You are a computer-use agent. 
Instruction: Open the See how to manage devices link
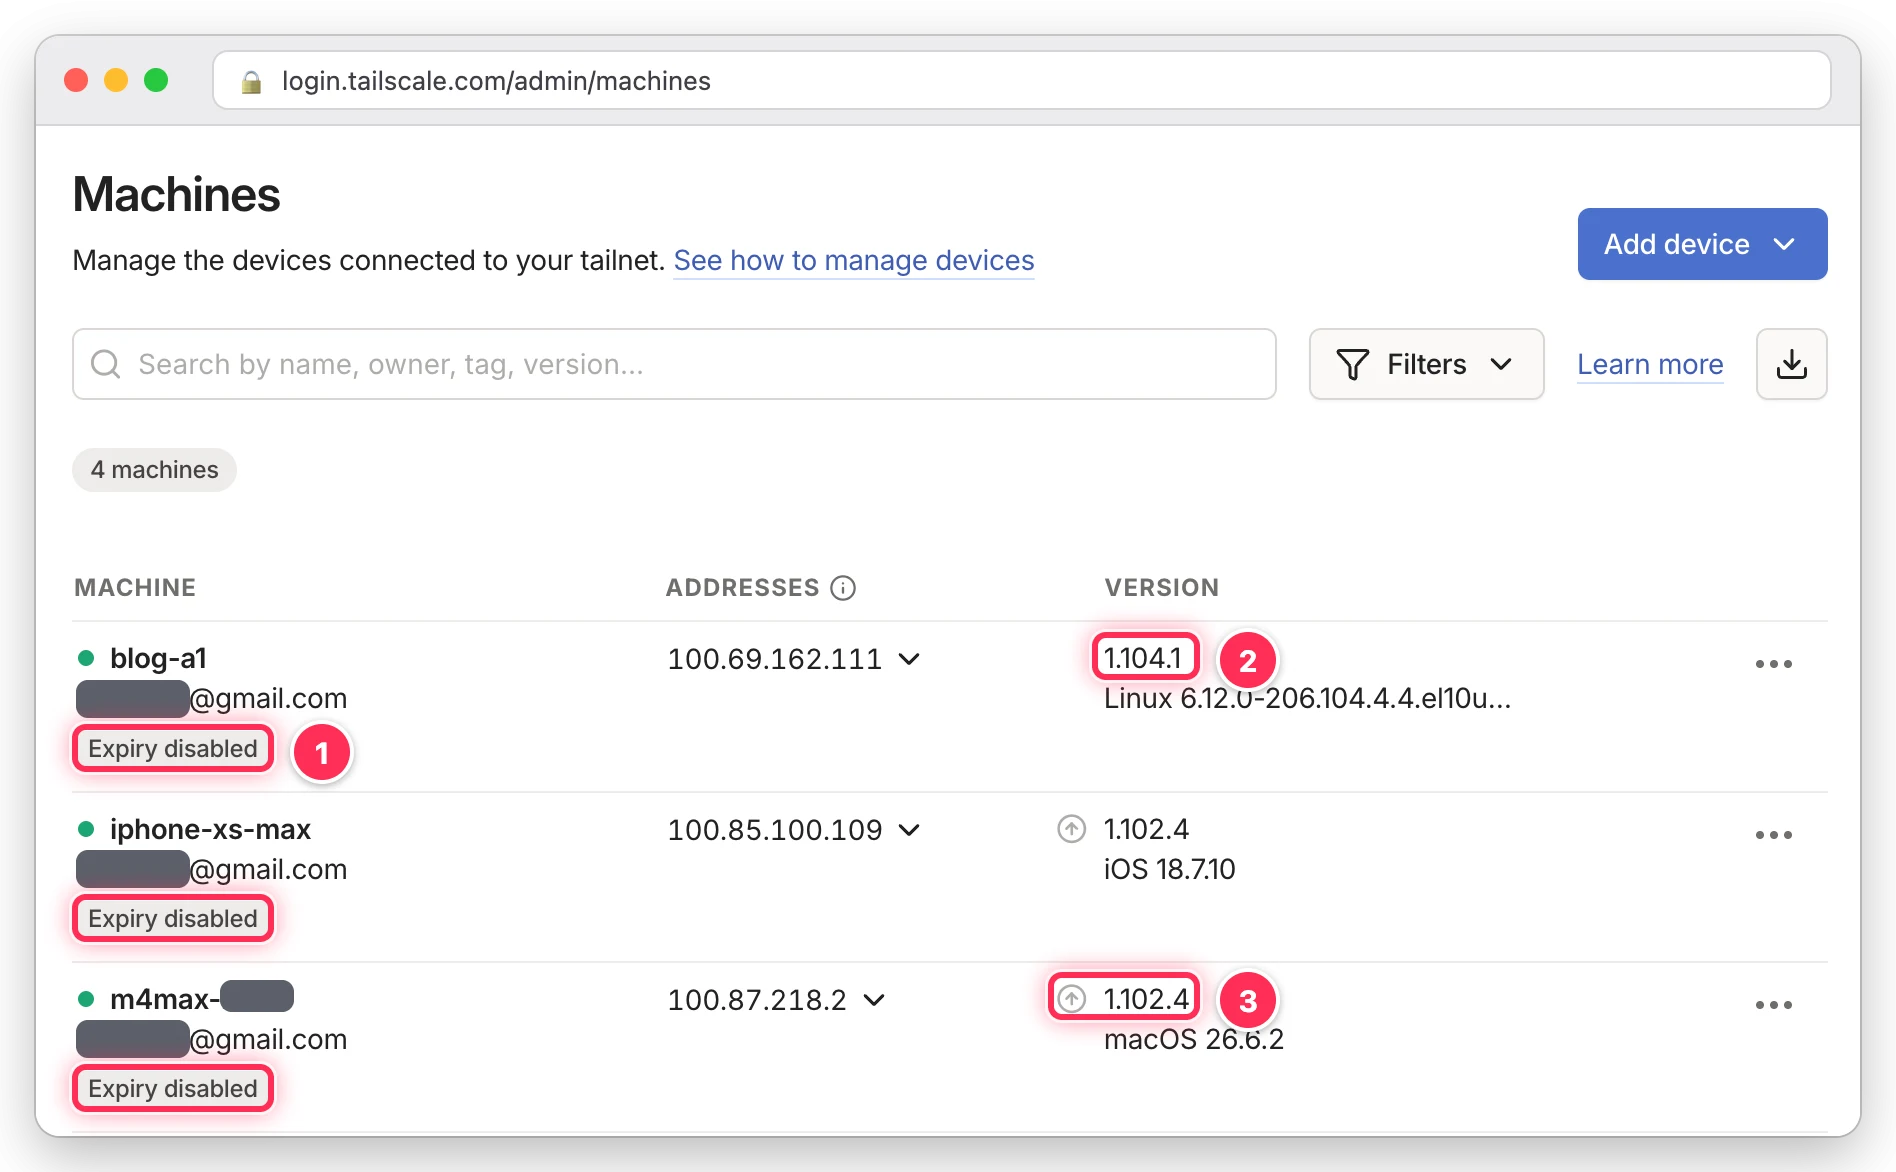click(x=854, y=261)
